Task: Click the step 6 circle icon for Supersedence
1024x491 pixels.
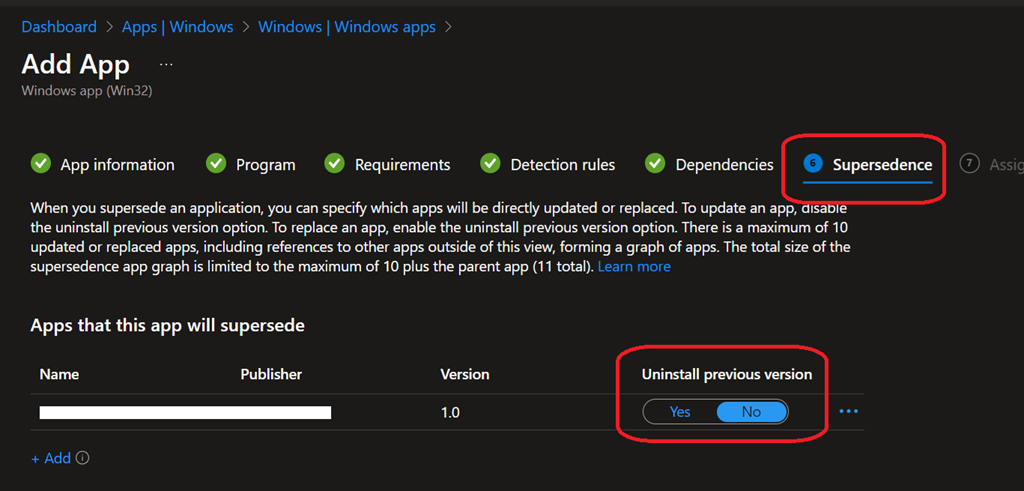Action: 813,164
